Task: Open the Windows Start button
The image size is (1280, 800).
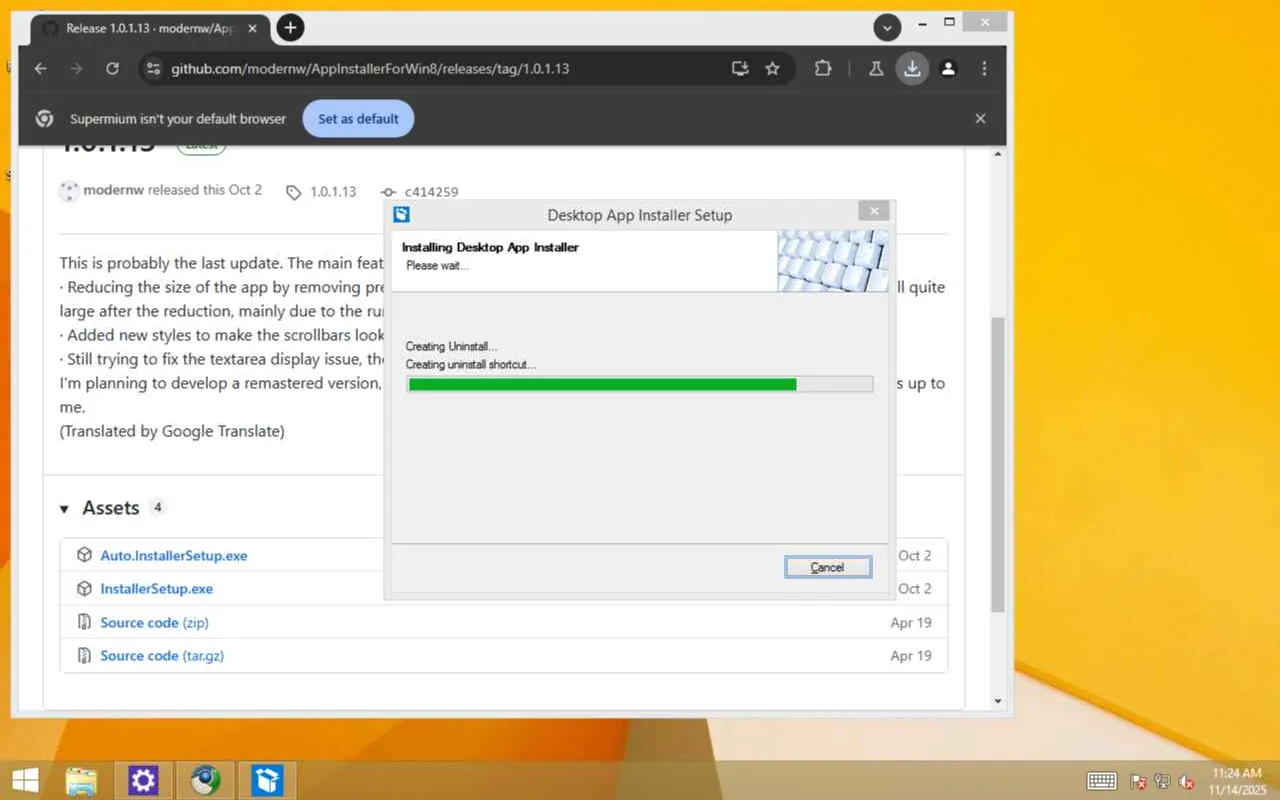Action: click(25, 780)
